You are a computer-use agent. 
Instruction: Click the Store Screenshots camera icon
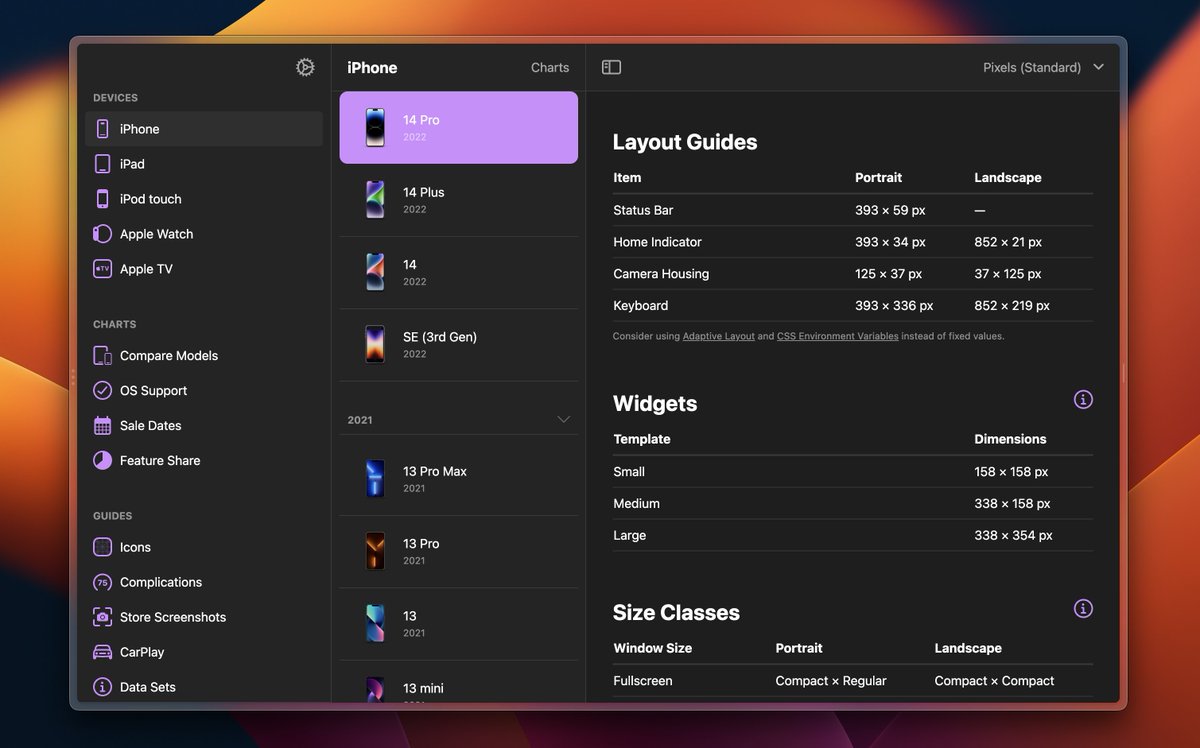pyautogui.click(x=102, y=617)
